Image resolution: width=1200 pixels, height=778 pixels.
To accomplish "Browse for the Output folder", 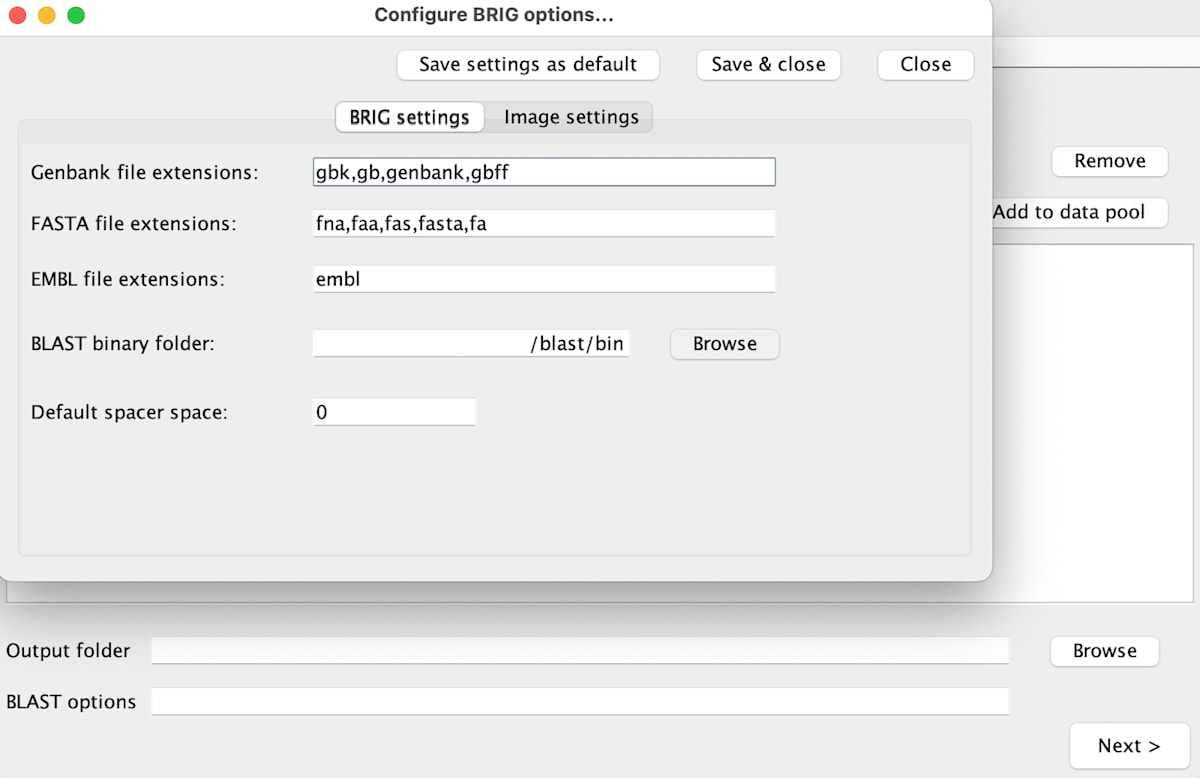I will [1104, 651].
